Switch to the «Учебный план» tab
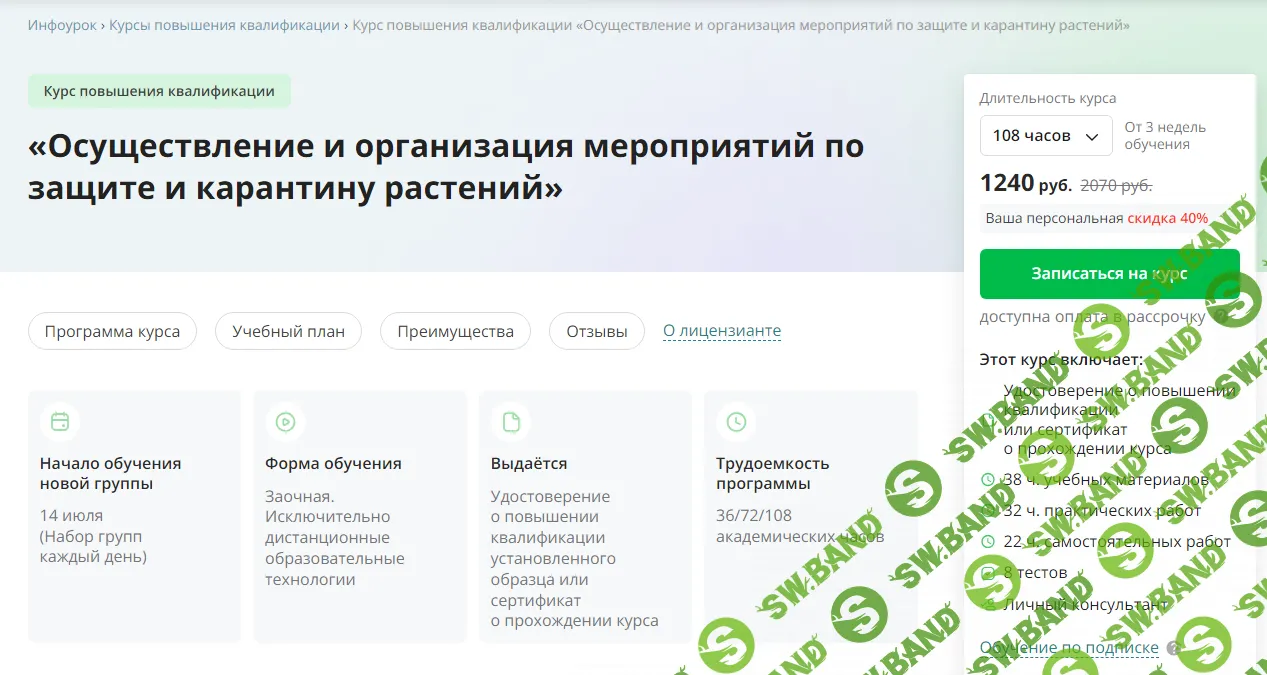This screenshot has height=675, width=1267. click(x=288, y=330)
